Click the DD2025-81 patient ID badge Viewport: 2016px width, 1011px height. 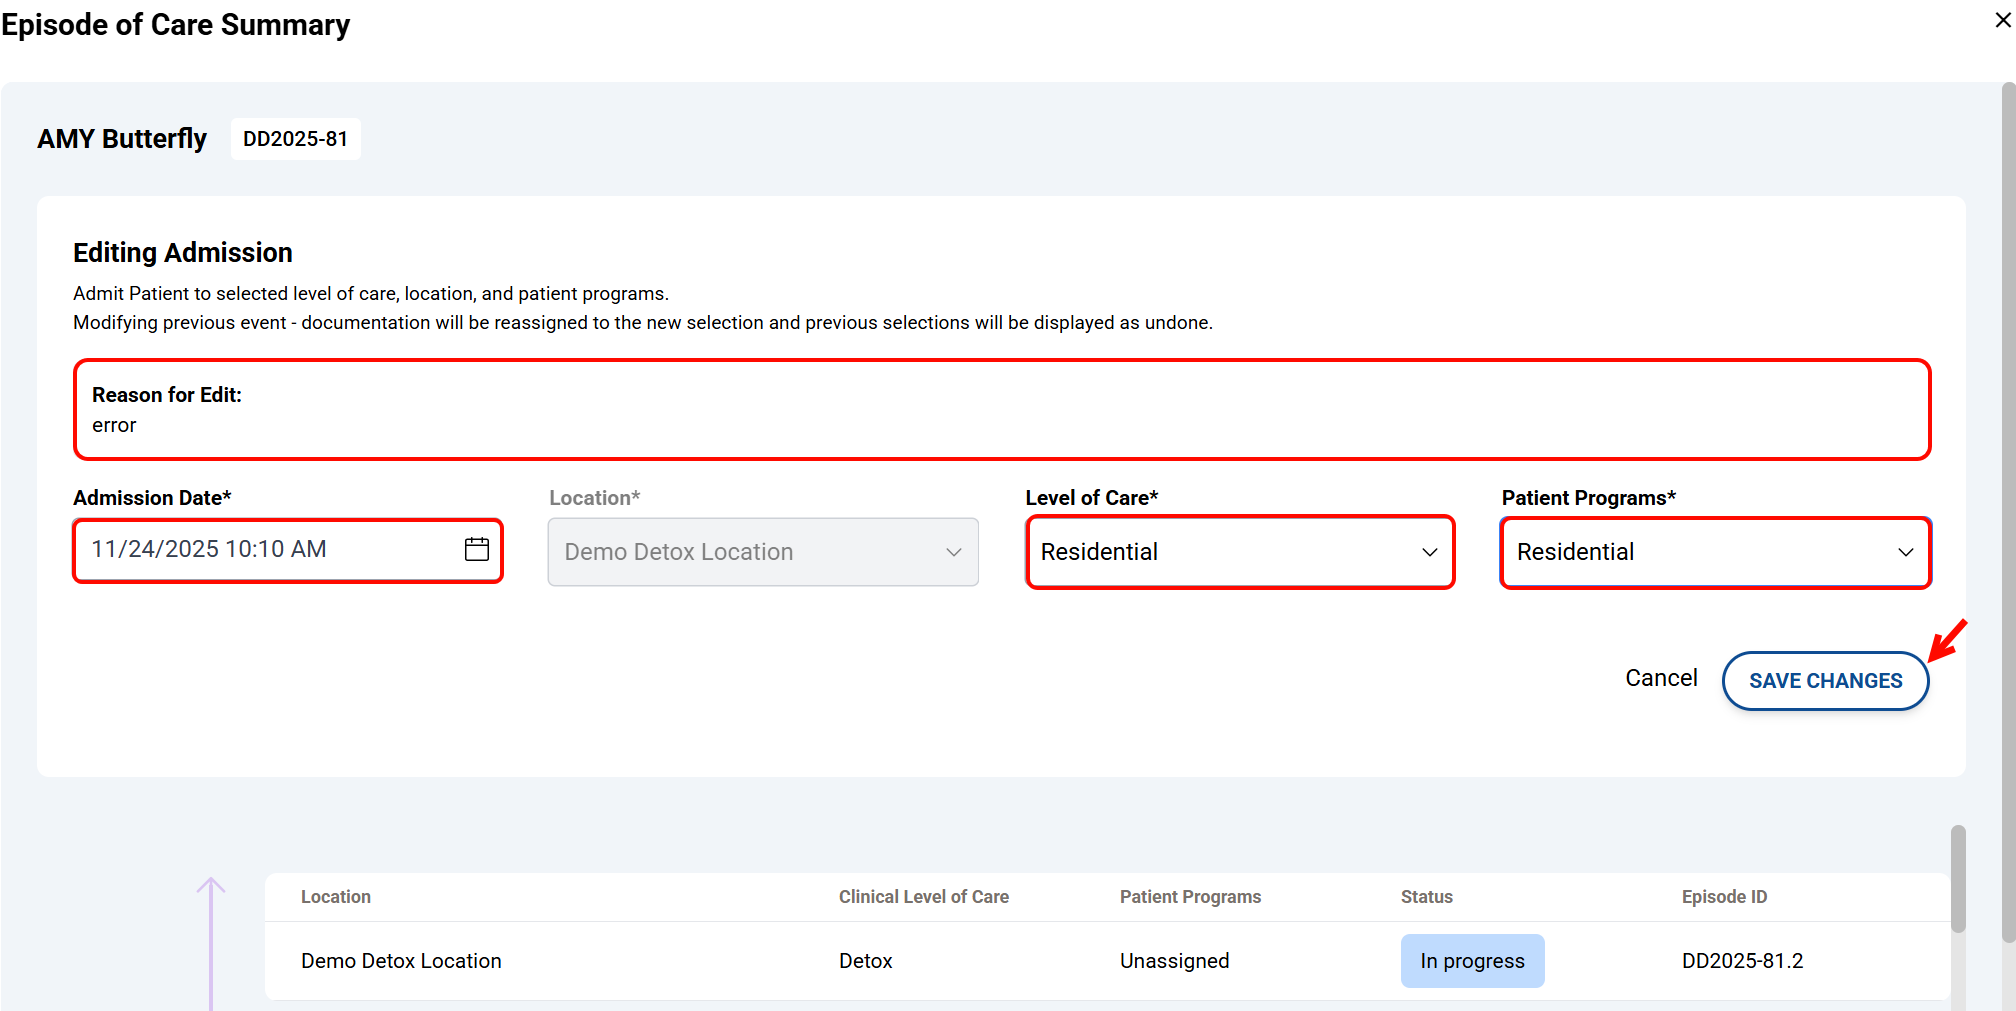click(x=295, y=139)
